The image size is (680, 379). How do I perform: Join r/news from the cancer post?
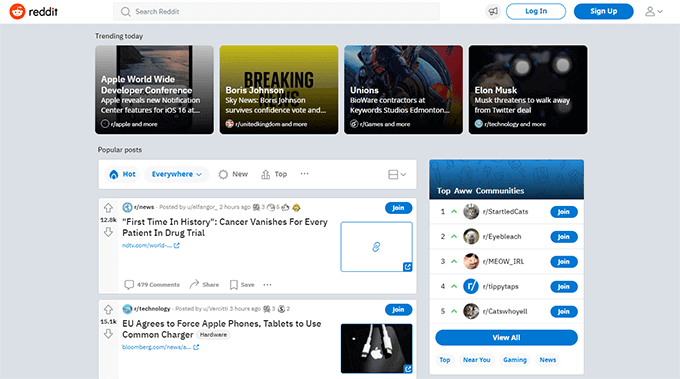tap(399, 208)
